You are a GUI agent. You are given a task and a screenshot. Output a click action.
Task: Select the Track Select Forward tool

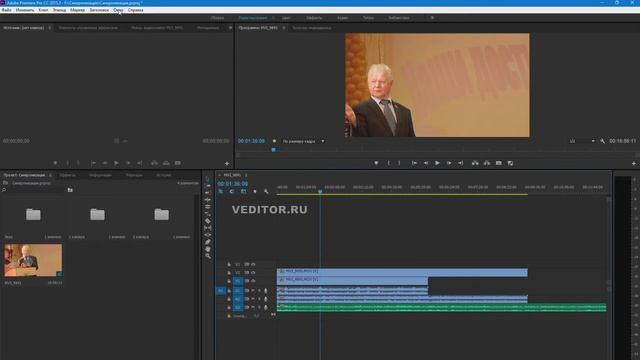point(207,186)
